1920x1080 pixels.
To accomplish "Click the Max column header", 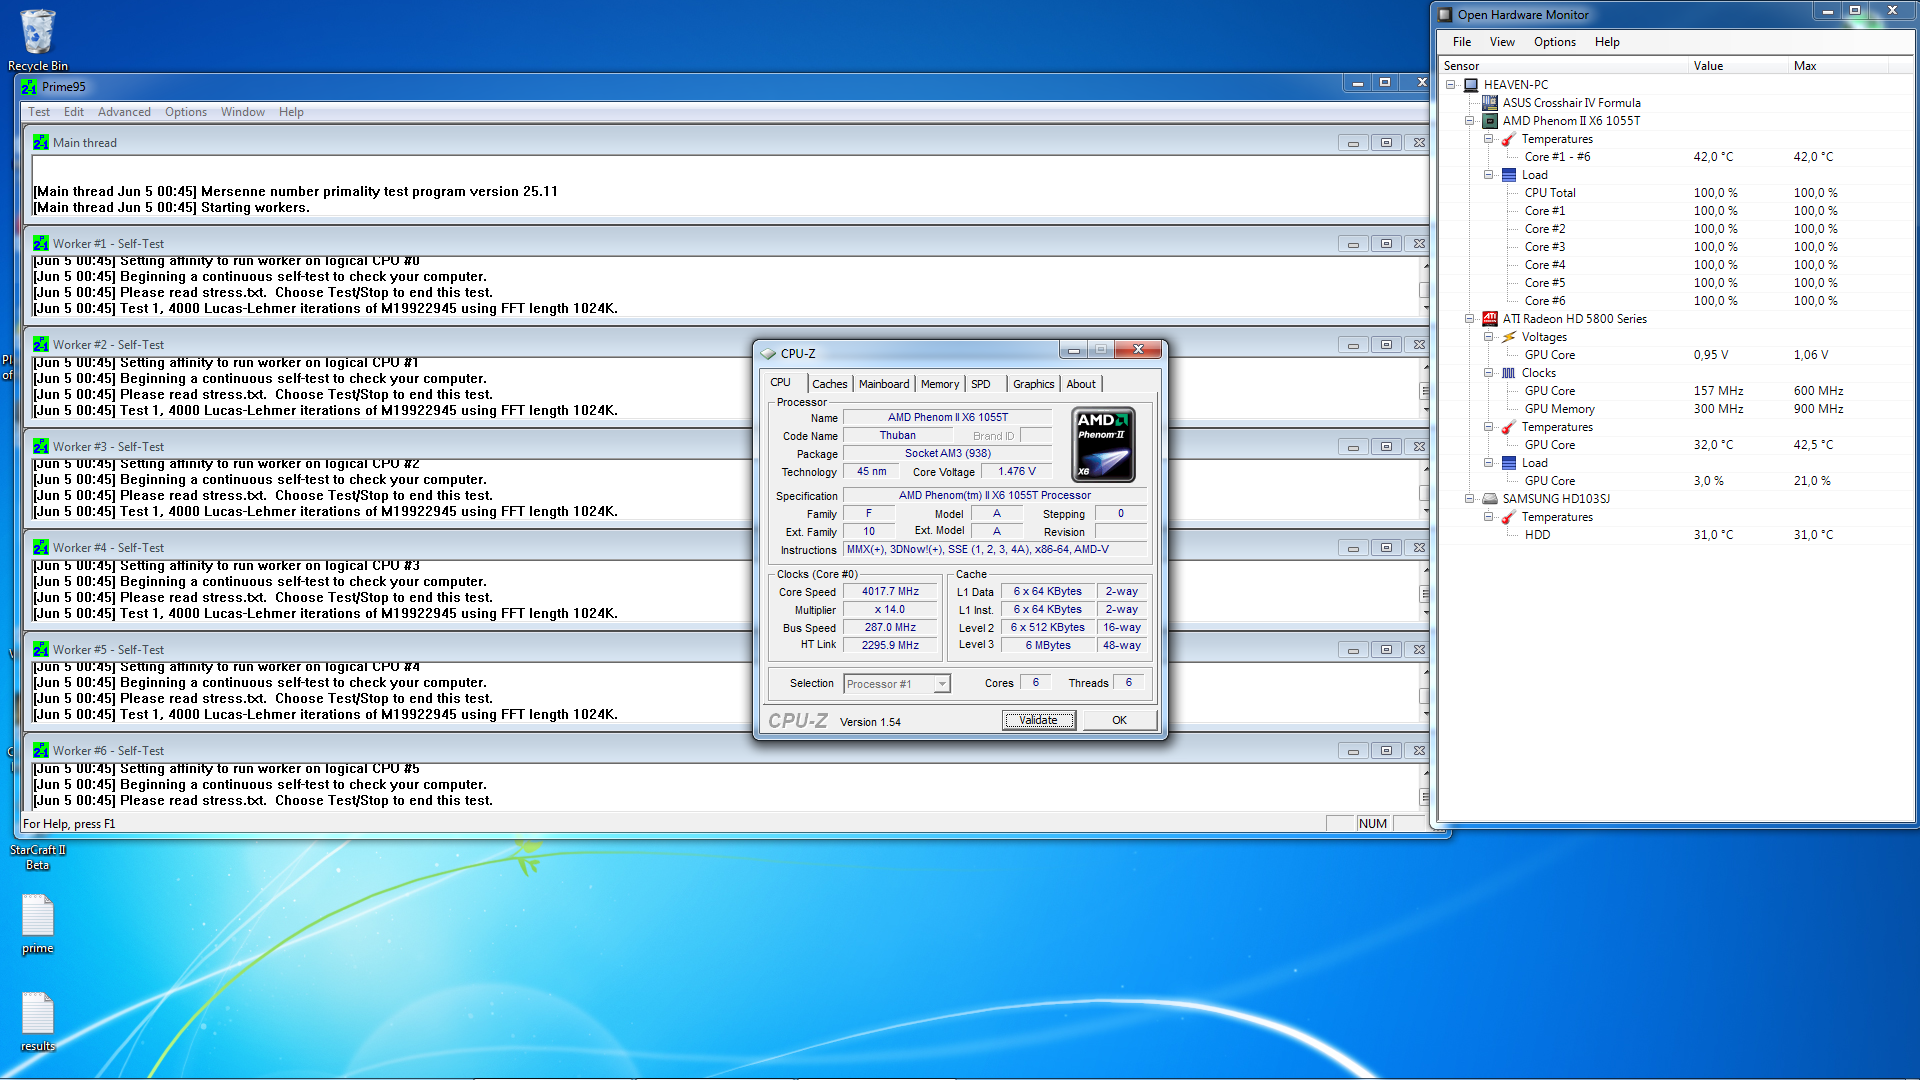I will (1838, 66).
